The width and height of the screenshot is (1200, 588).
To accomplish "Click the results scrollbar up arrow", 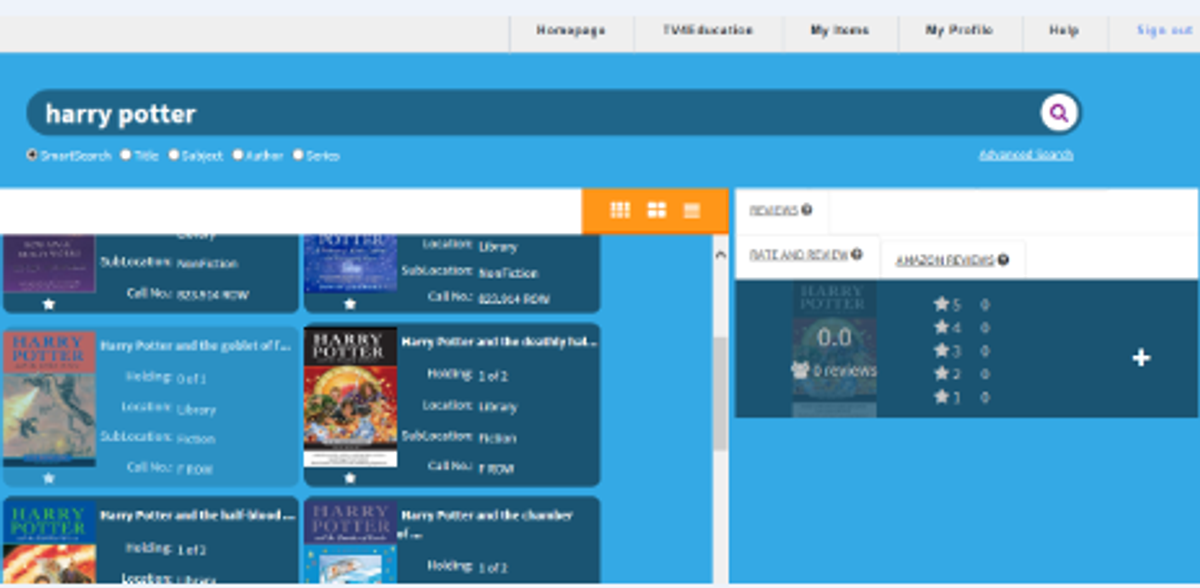I will coord(720,256).
